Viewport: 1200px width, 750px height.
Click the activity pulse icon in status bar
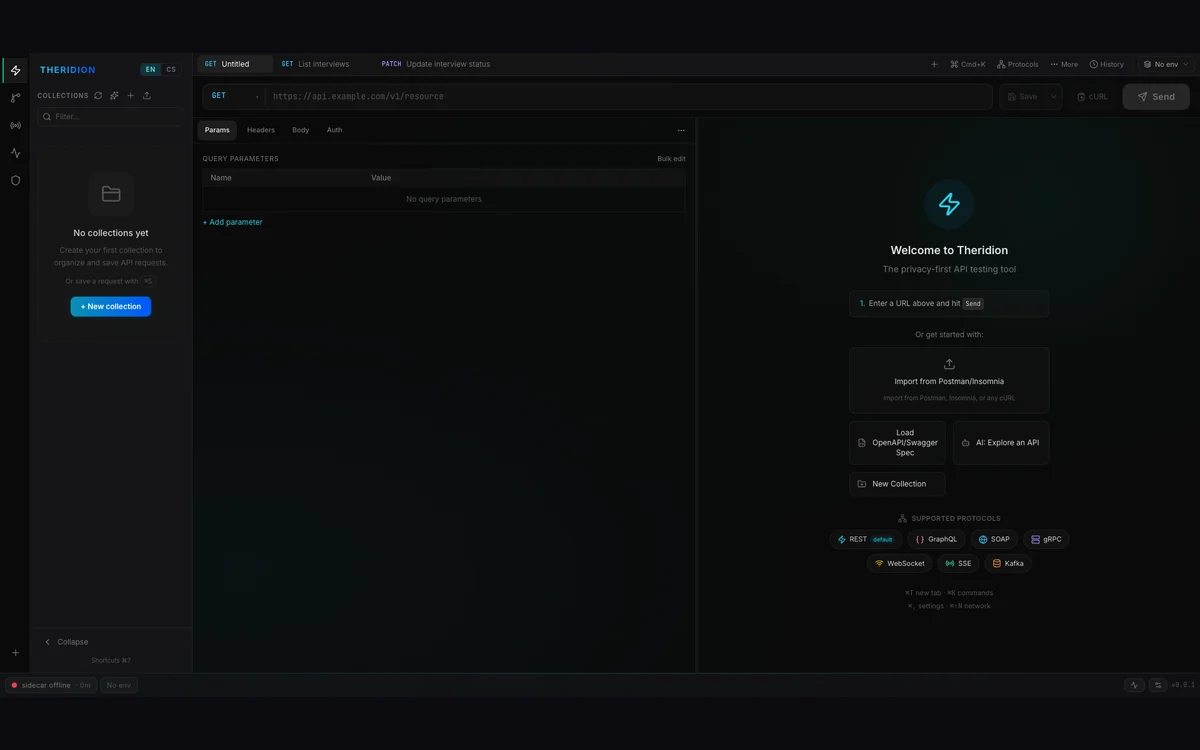point(1134,685)
